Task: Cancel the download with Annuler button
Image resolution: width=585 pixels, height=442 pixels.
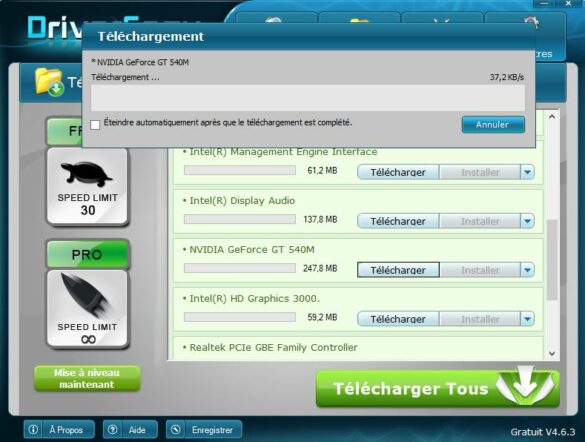Action: tap(493, 125)
